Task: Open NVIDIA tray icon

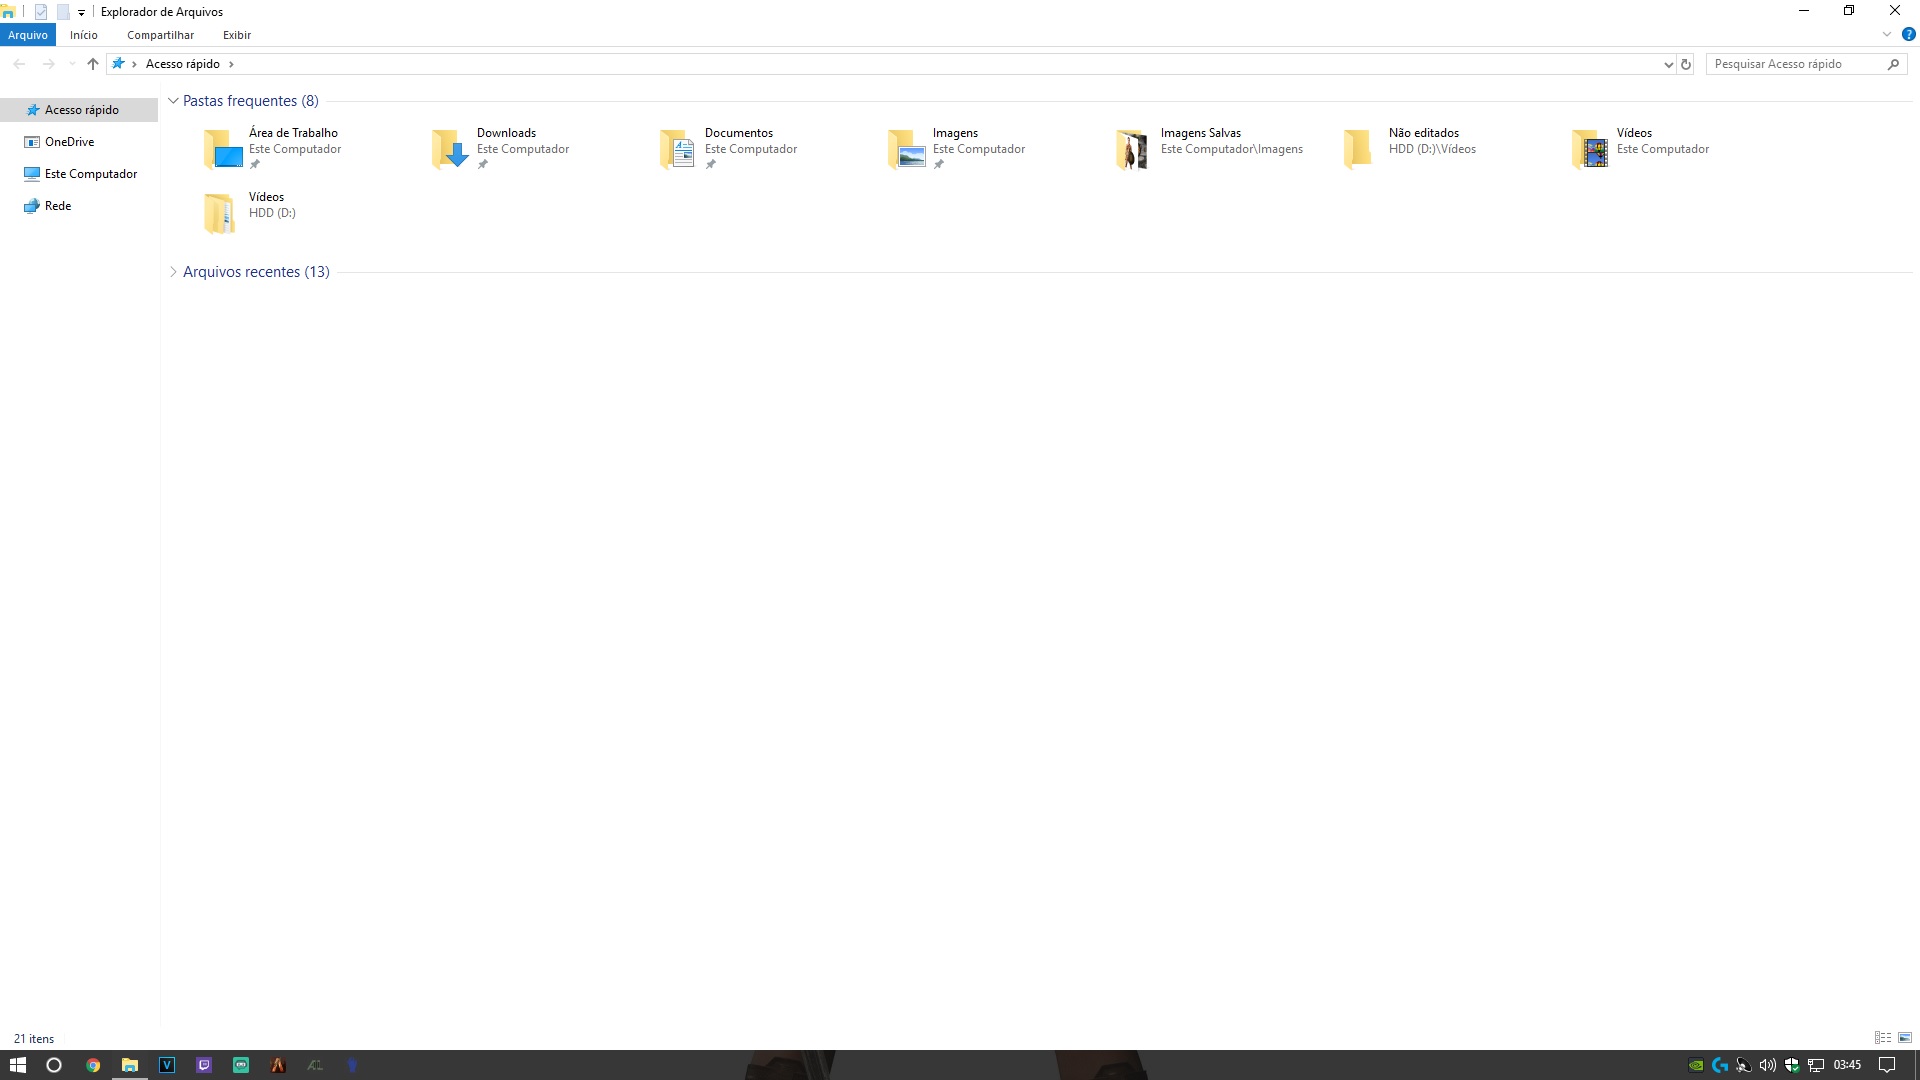Action: coord(1696,1065)
